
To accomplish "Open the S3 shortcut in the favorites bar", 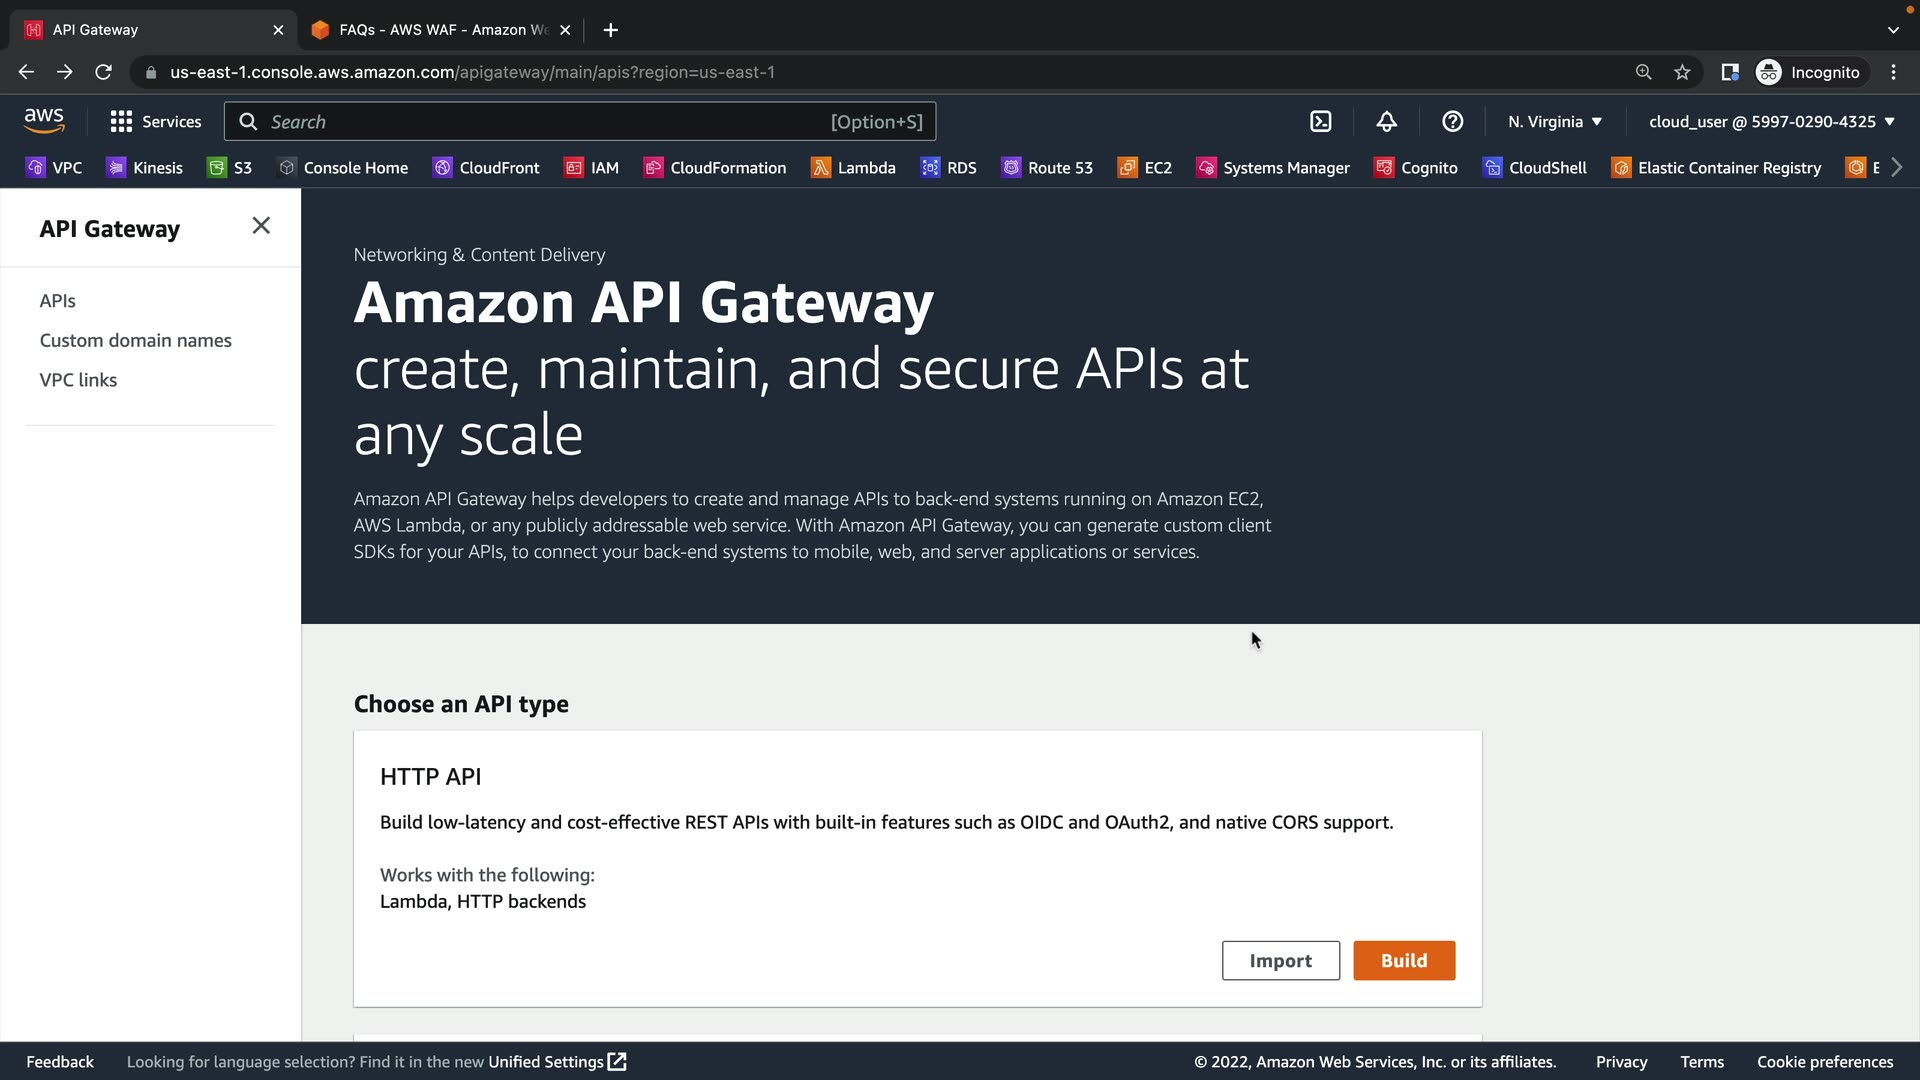I will (x=230, y=168).
